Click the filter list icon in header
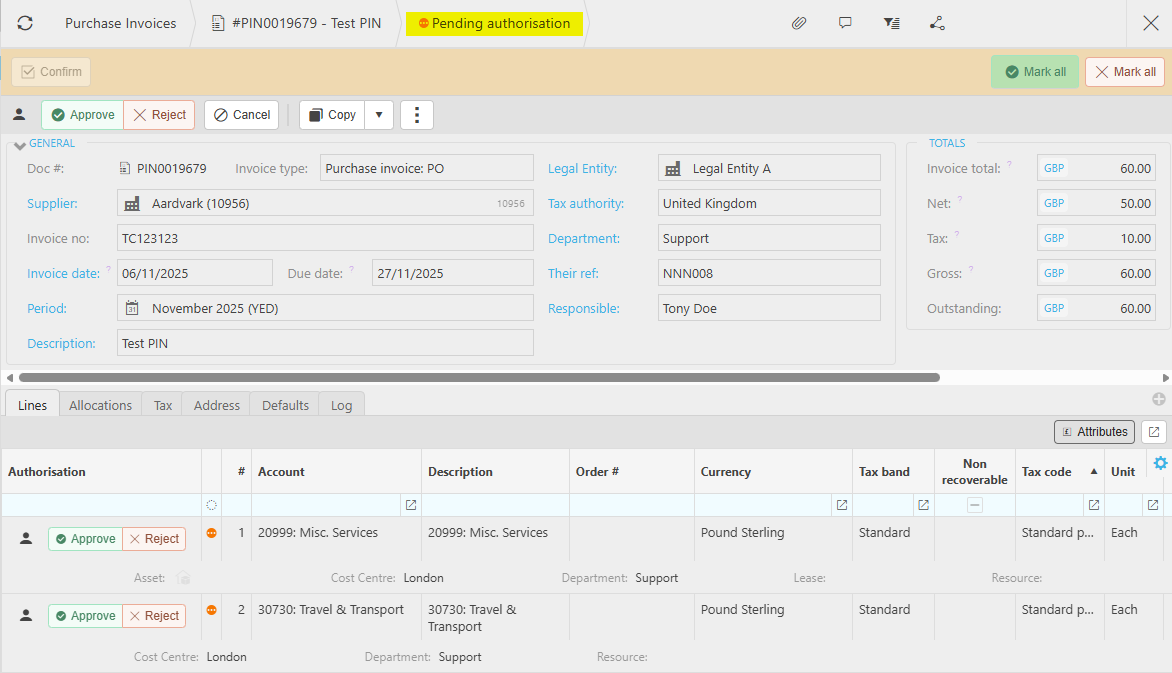This screenshot has height=673, width=1172. pyautogui.click(x=891, y=23)
